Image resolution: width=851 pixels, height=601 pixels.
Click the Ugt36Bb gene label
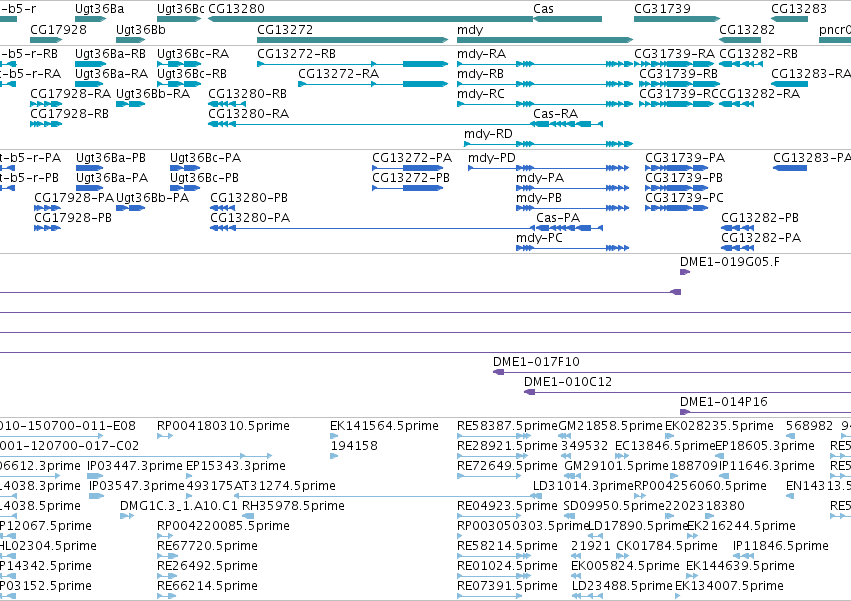[141, 29]
